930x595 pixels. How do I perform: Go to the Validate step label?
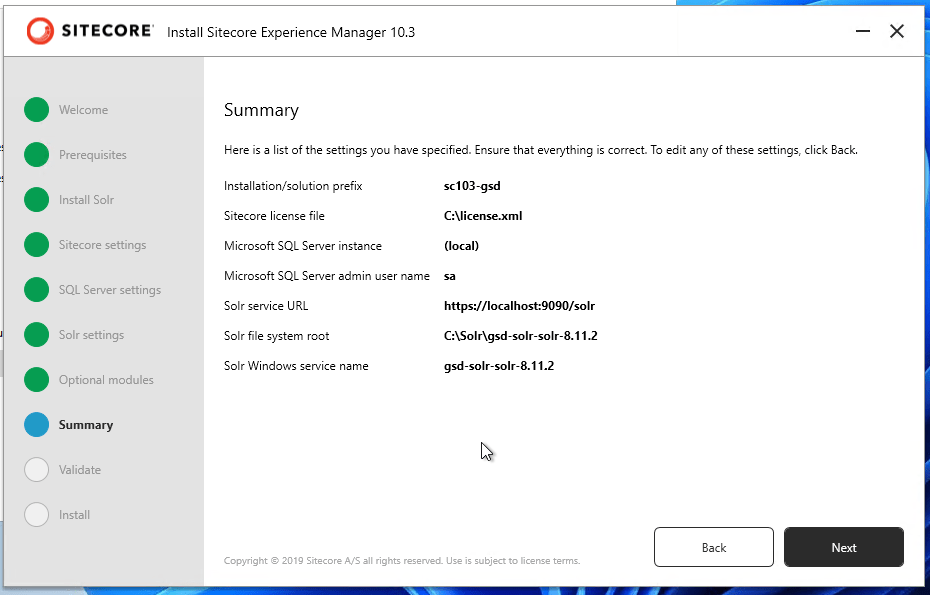80,470
